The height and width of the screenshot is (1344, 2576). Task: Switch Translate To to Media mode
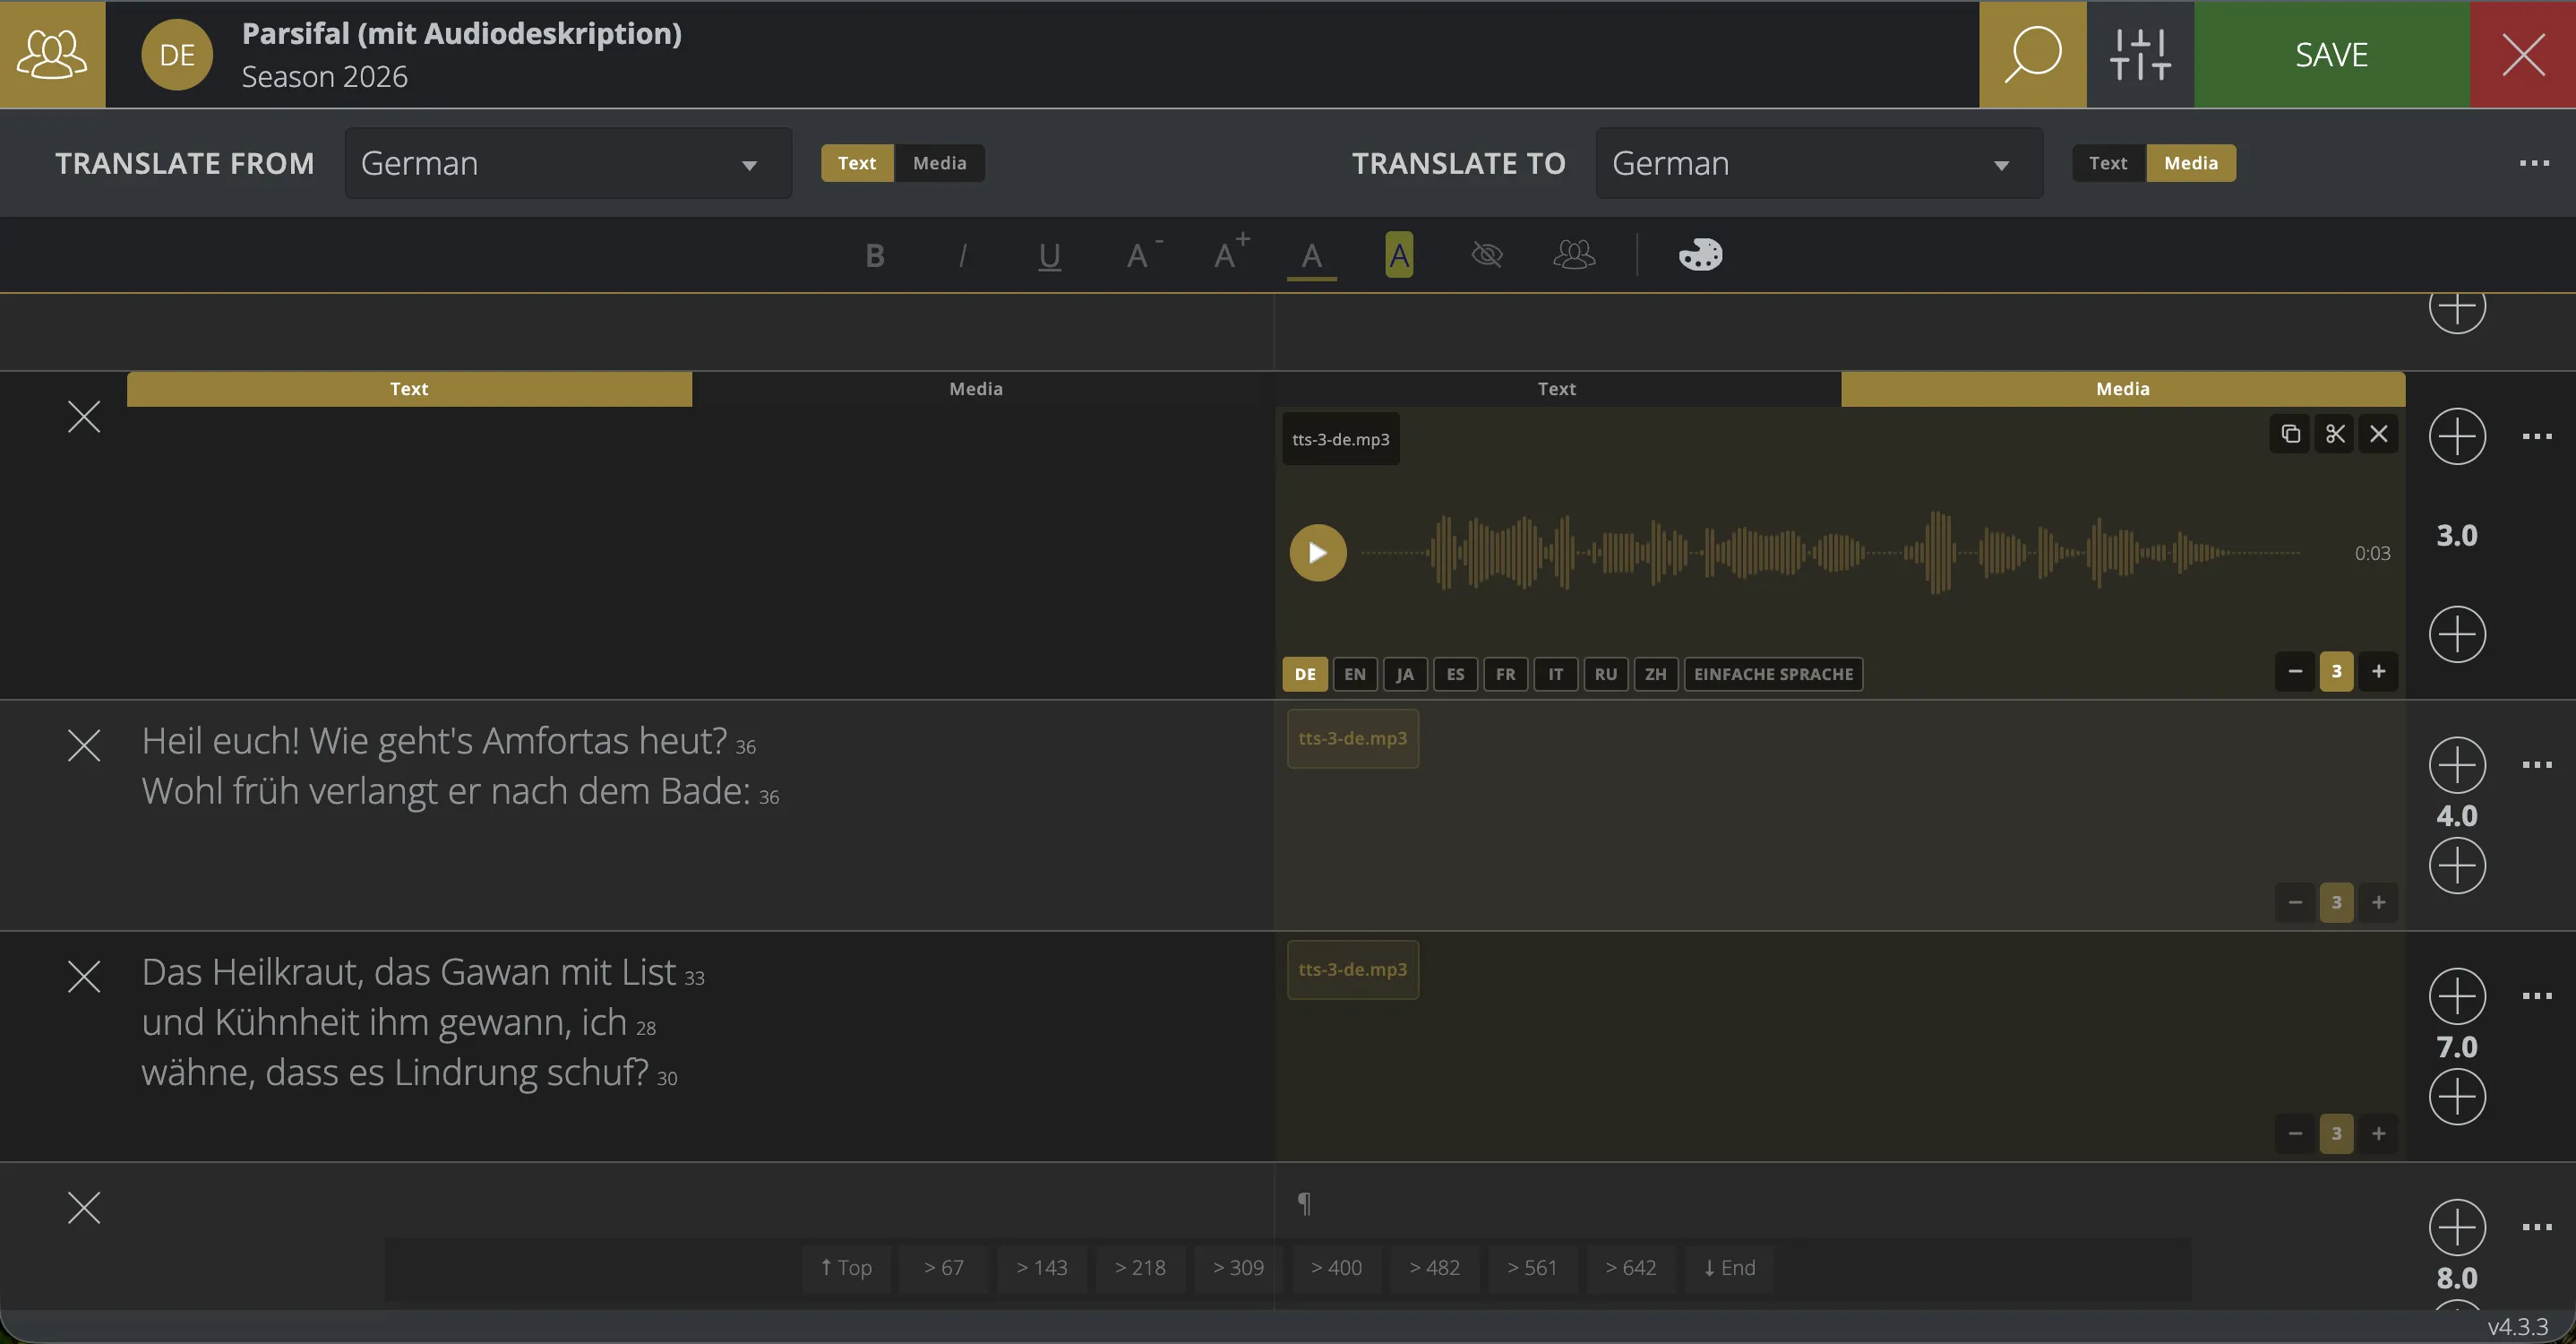point(2191,163)
